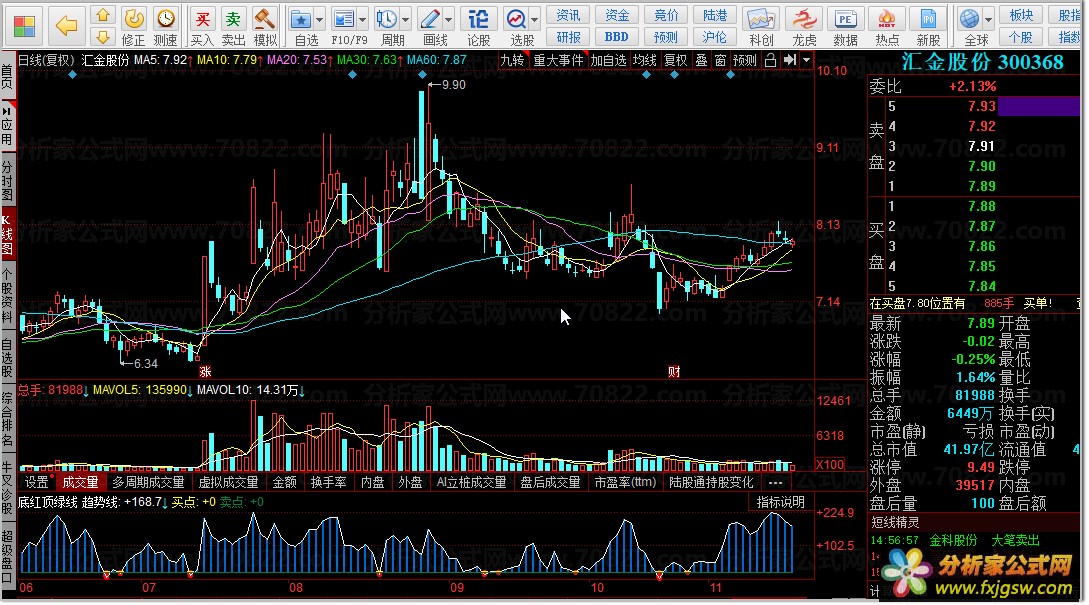
Task: Switch to 虚拟成交量 tab
Action: pos(228,482)
